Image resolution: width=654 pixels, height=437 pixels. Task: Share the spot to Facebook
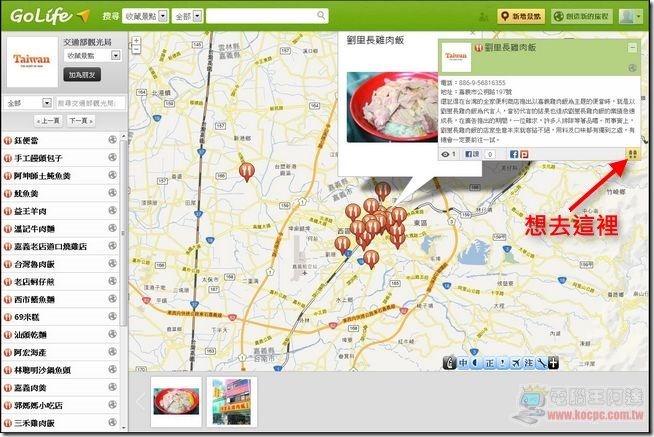coord(514,154)
